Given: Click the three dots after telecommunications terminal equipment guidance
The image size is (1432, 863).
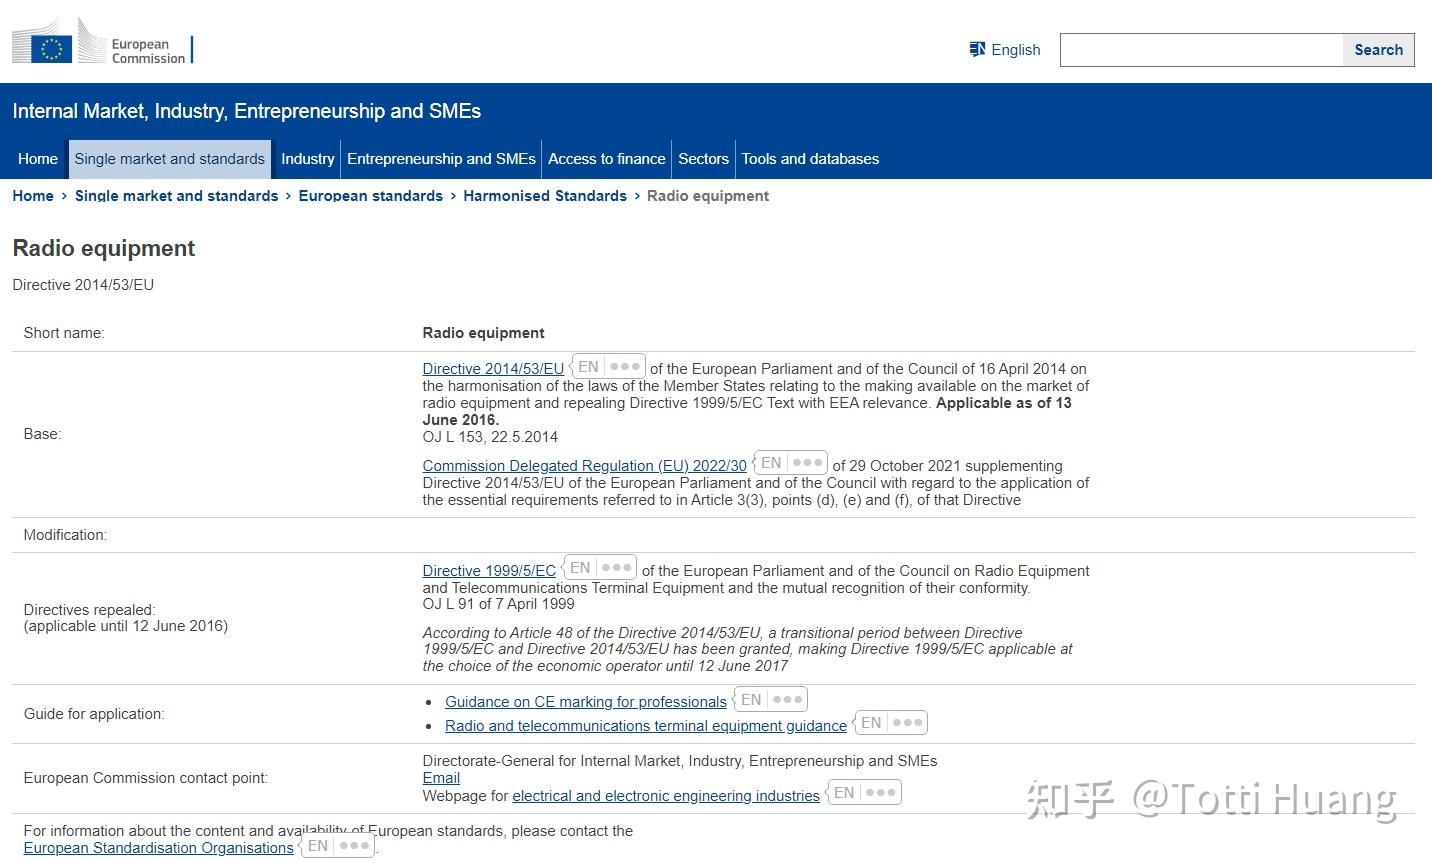Looking at the screenshot, I should [907, 722].
